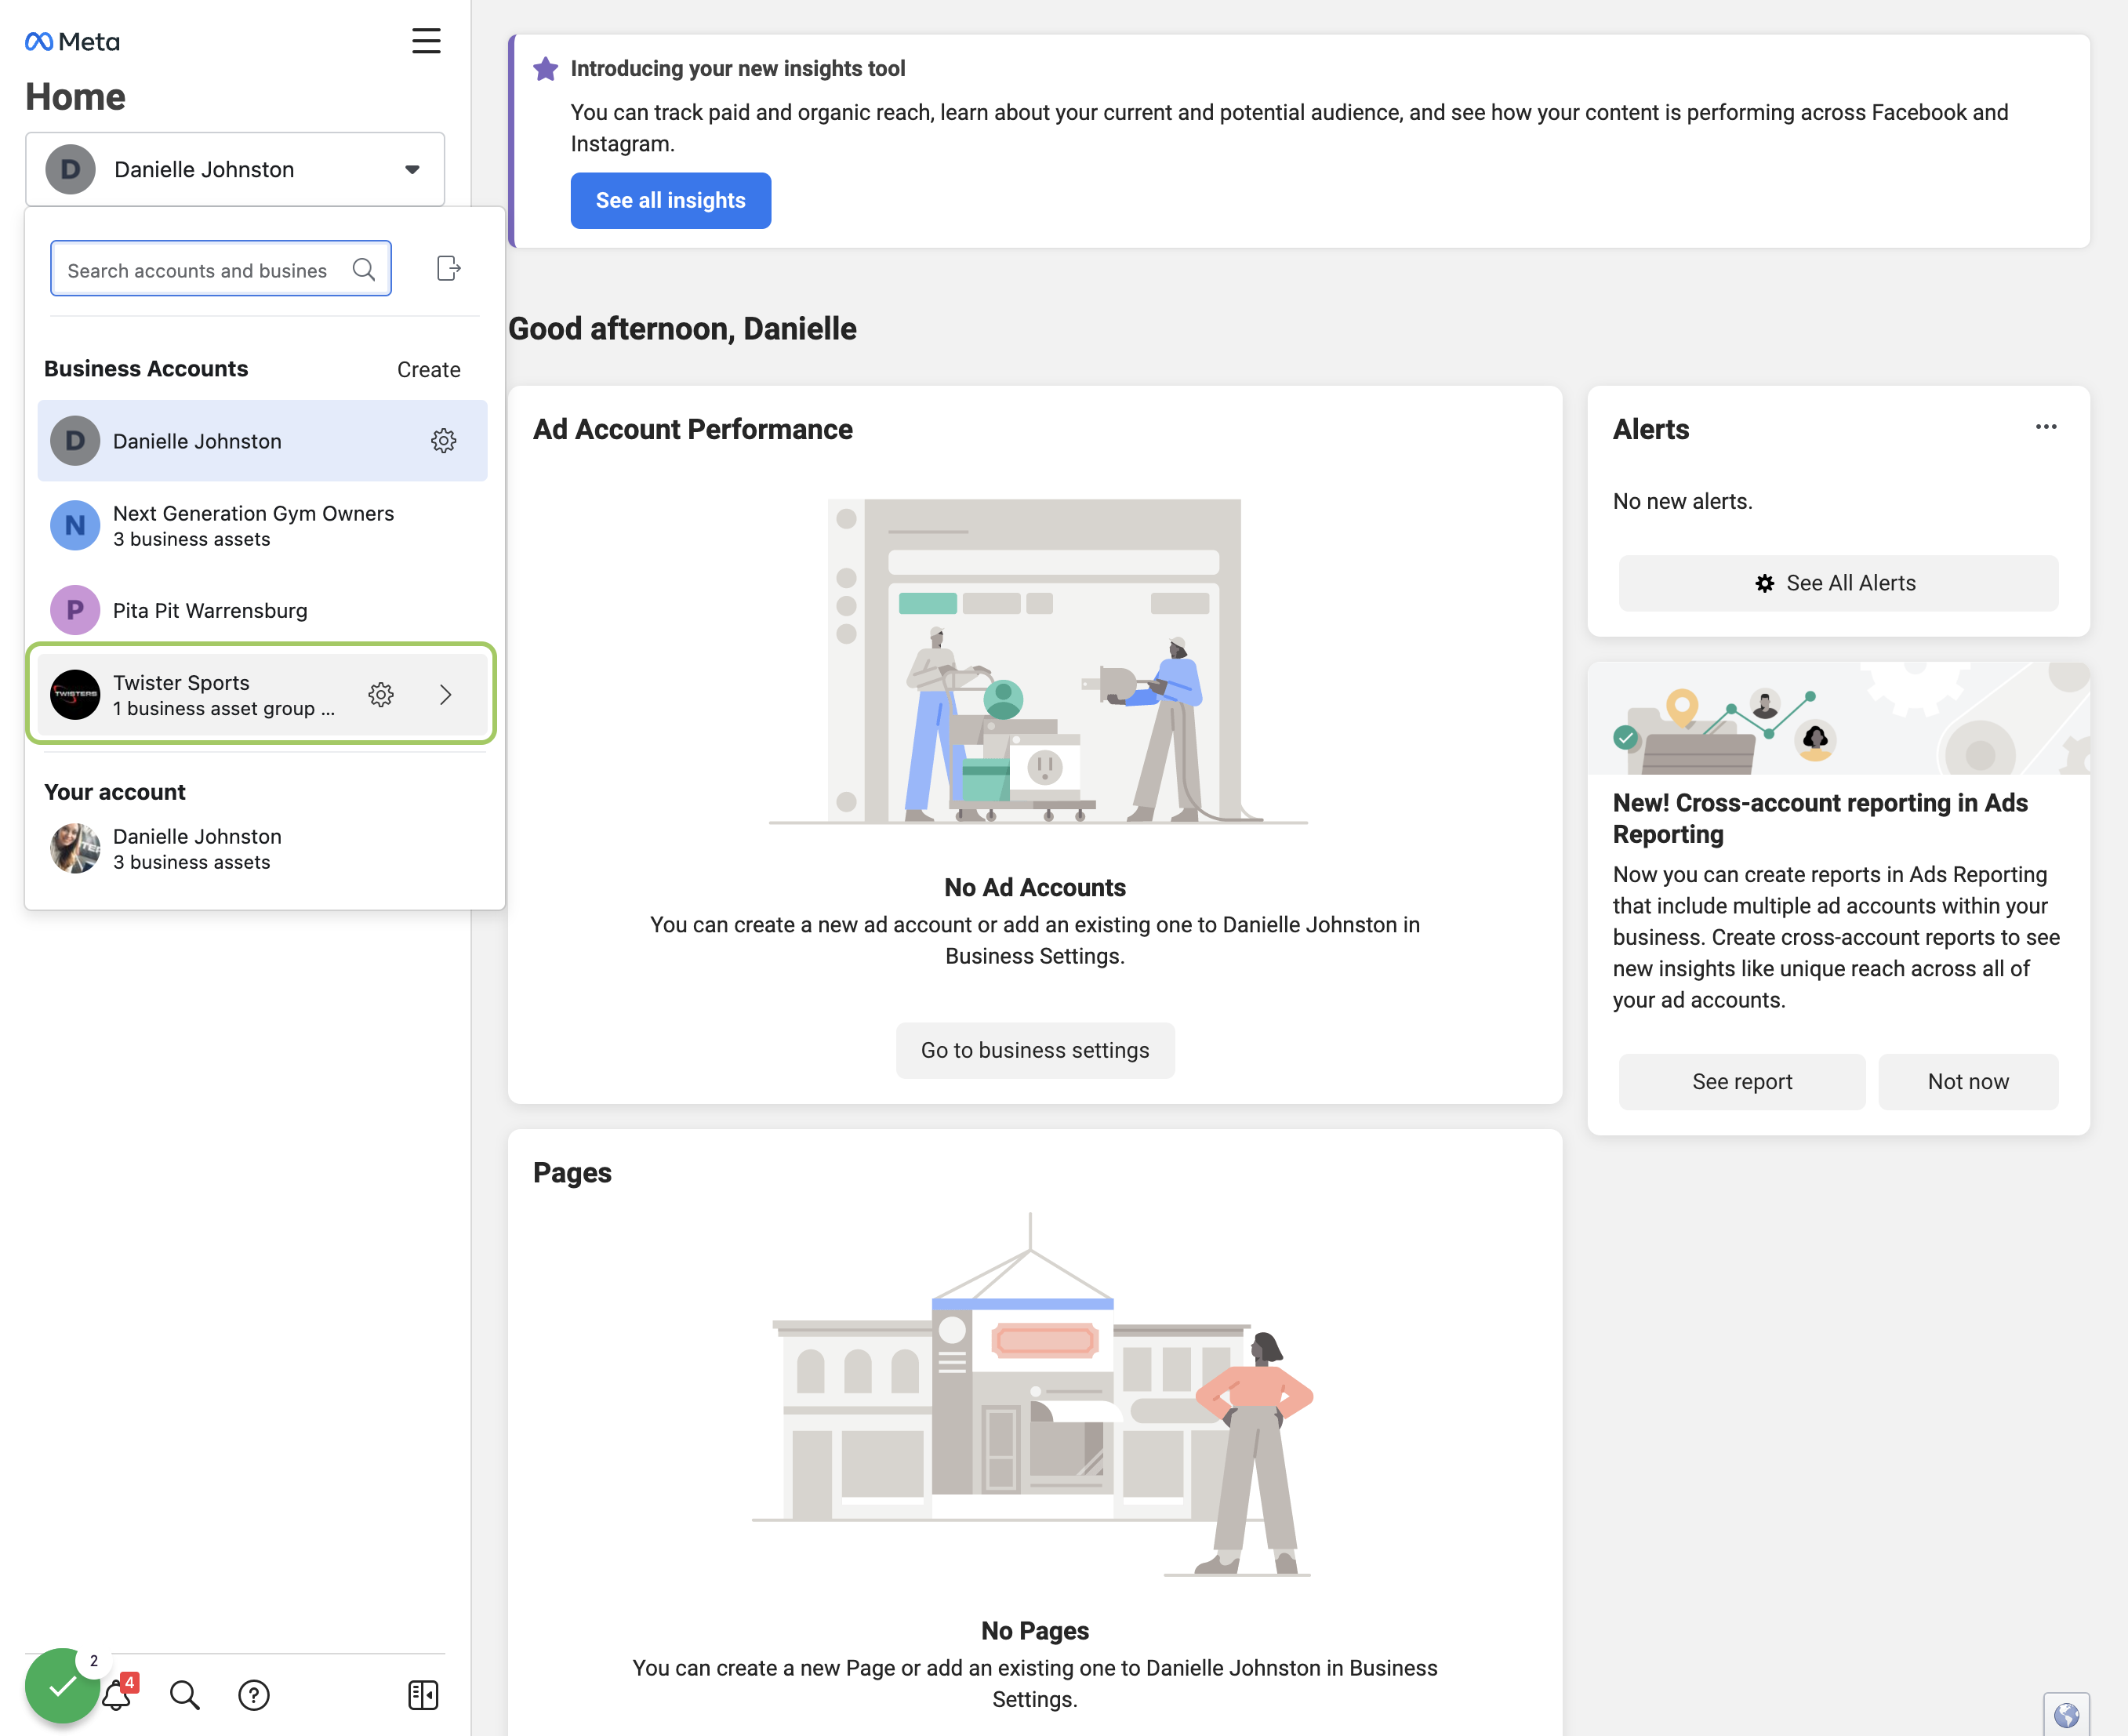Open the hamburger navigation menu
The image size is (2128, 1736).
[426, 41]
